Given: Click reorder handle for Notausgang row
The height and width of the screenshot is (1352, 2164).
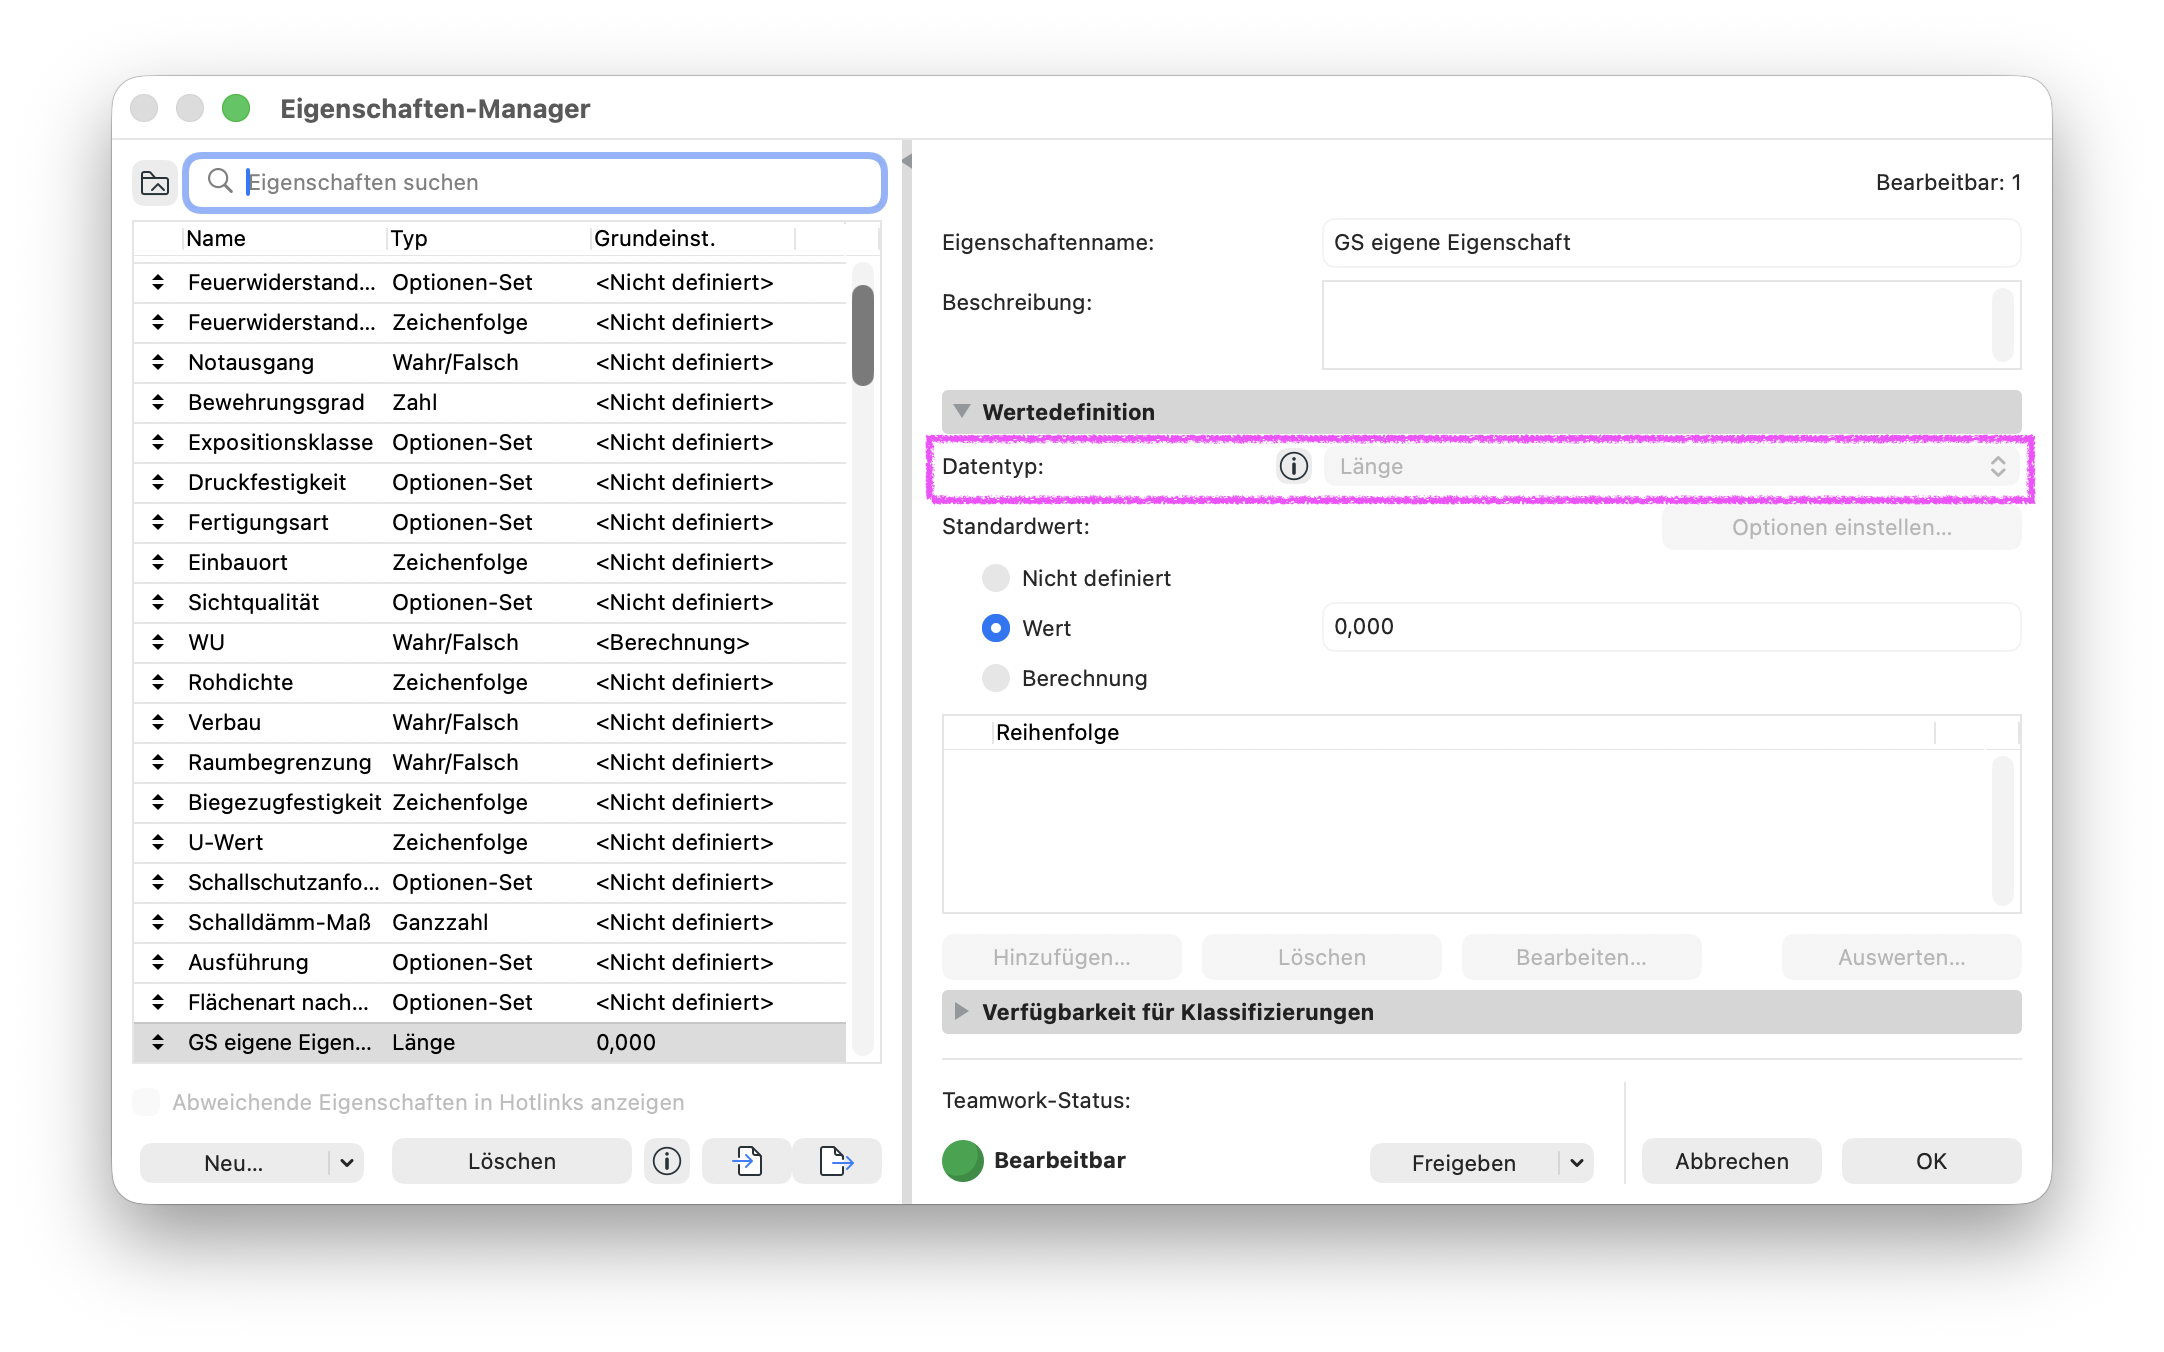Looking at the screenshot, I should [158, 362].
